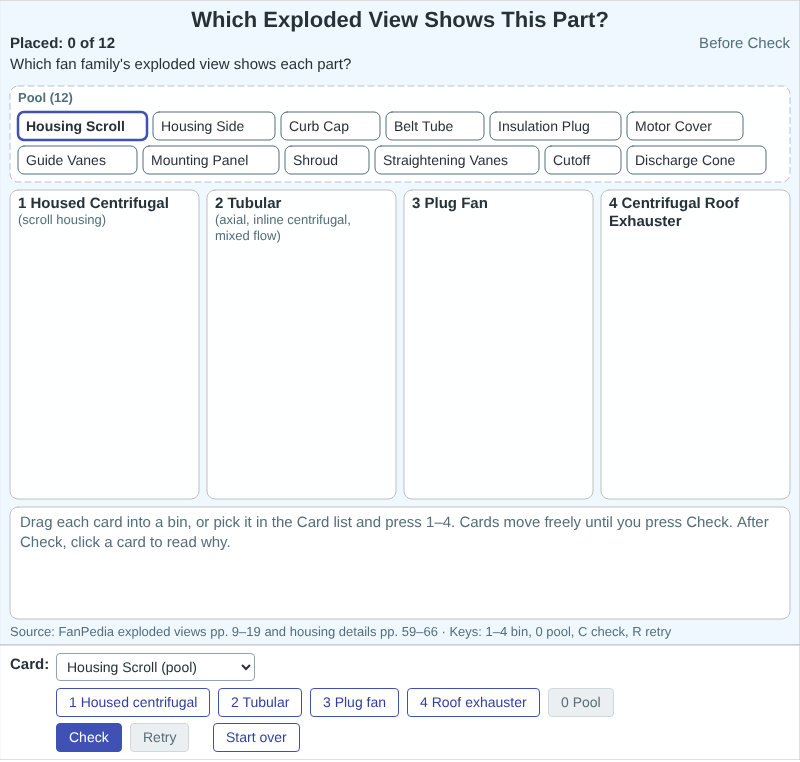Click the 'Pool (12)' label
The image size is (800, 762).
pyautogui.click(x=45, y=98)
